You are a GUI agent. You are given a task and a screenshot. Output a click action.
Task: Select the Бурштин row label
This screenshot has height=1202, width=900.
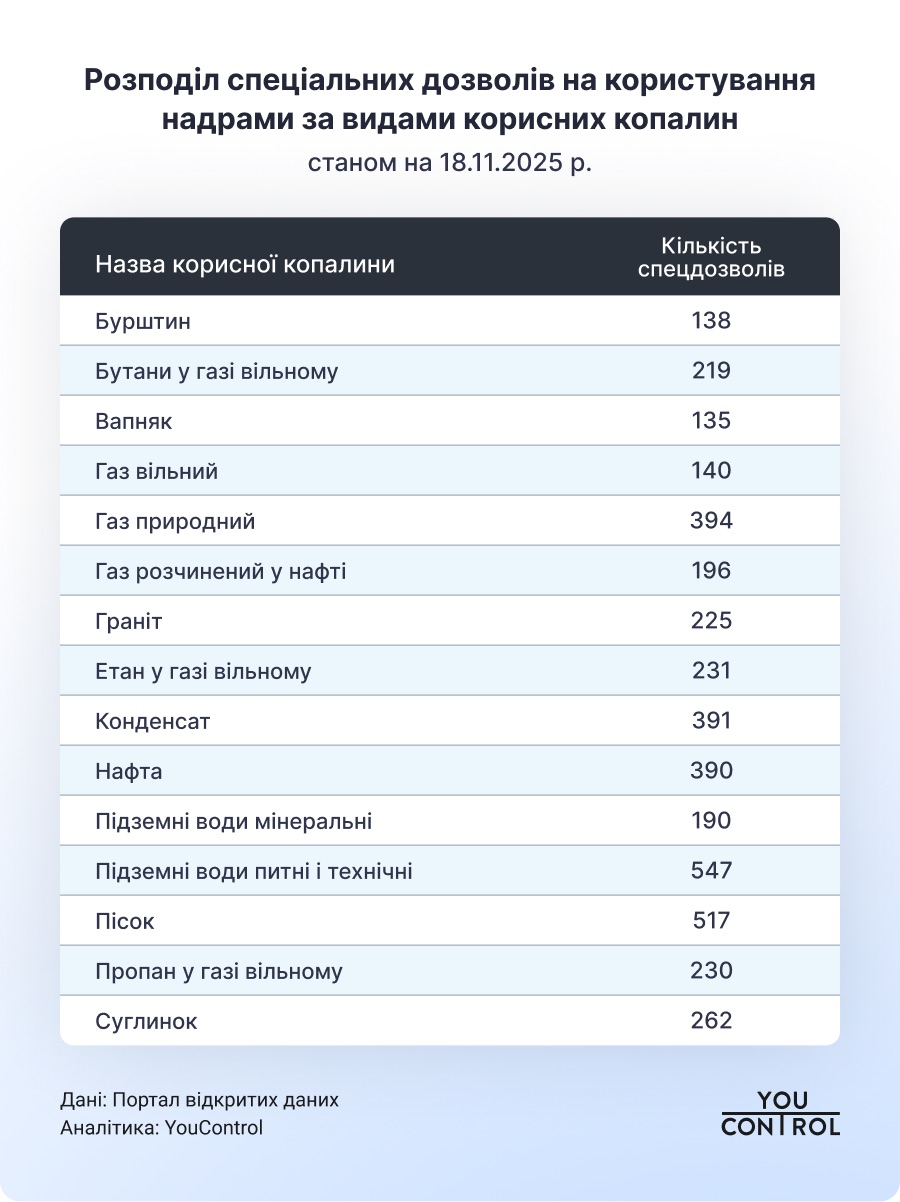(143, 322)
